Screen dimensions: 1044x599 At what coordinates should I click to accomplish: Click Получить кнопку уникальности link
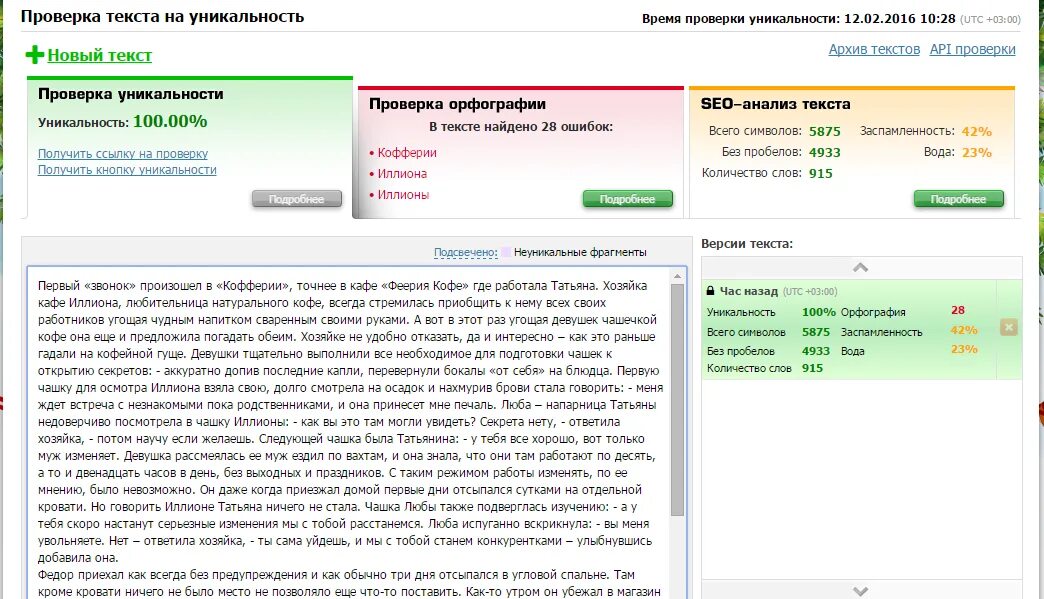coord(127,170)
